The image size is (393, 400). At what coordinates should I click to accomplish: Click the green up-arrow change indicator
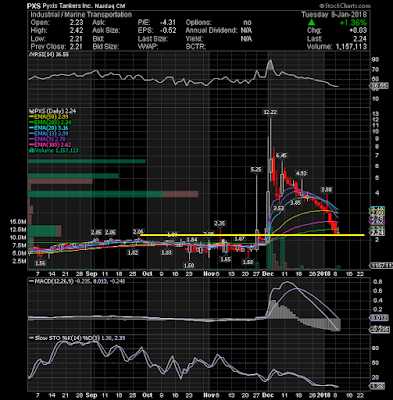coord(311,23)
